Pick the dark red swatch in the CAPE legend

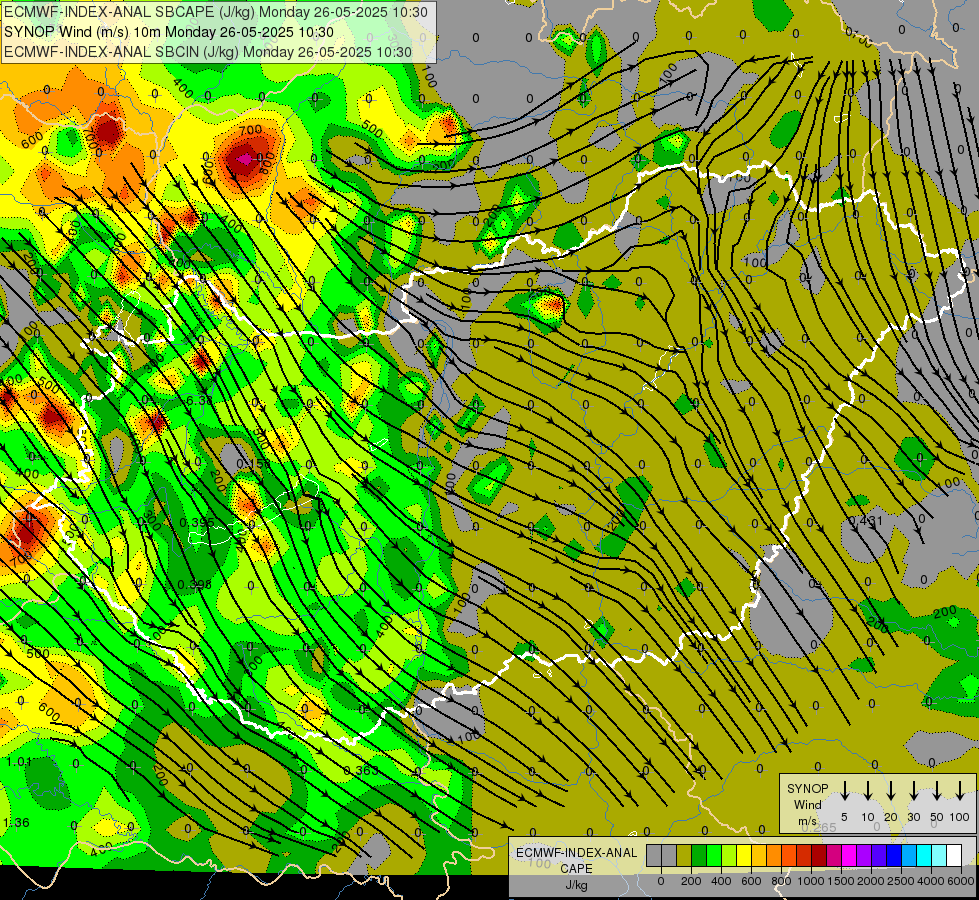[819, 855]
